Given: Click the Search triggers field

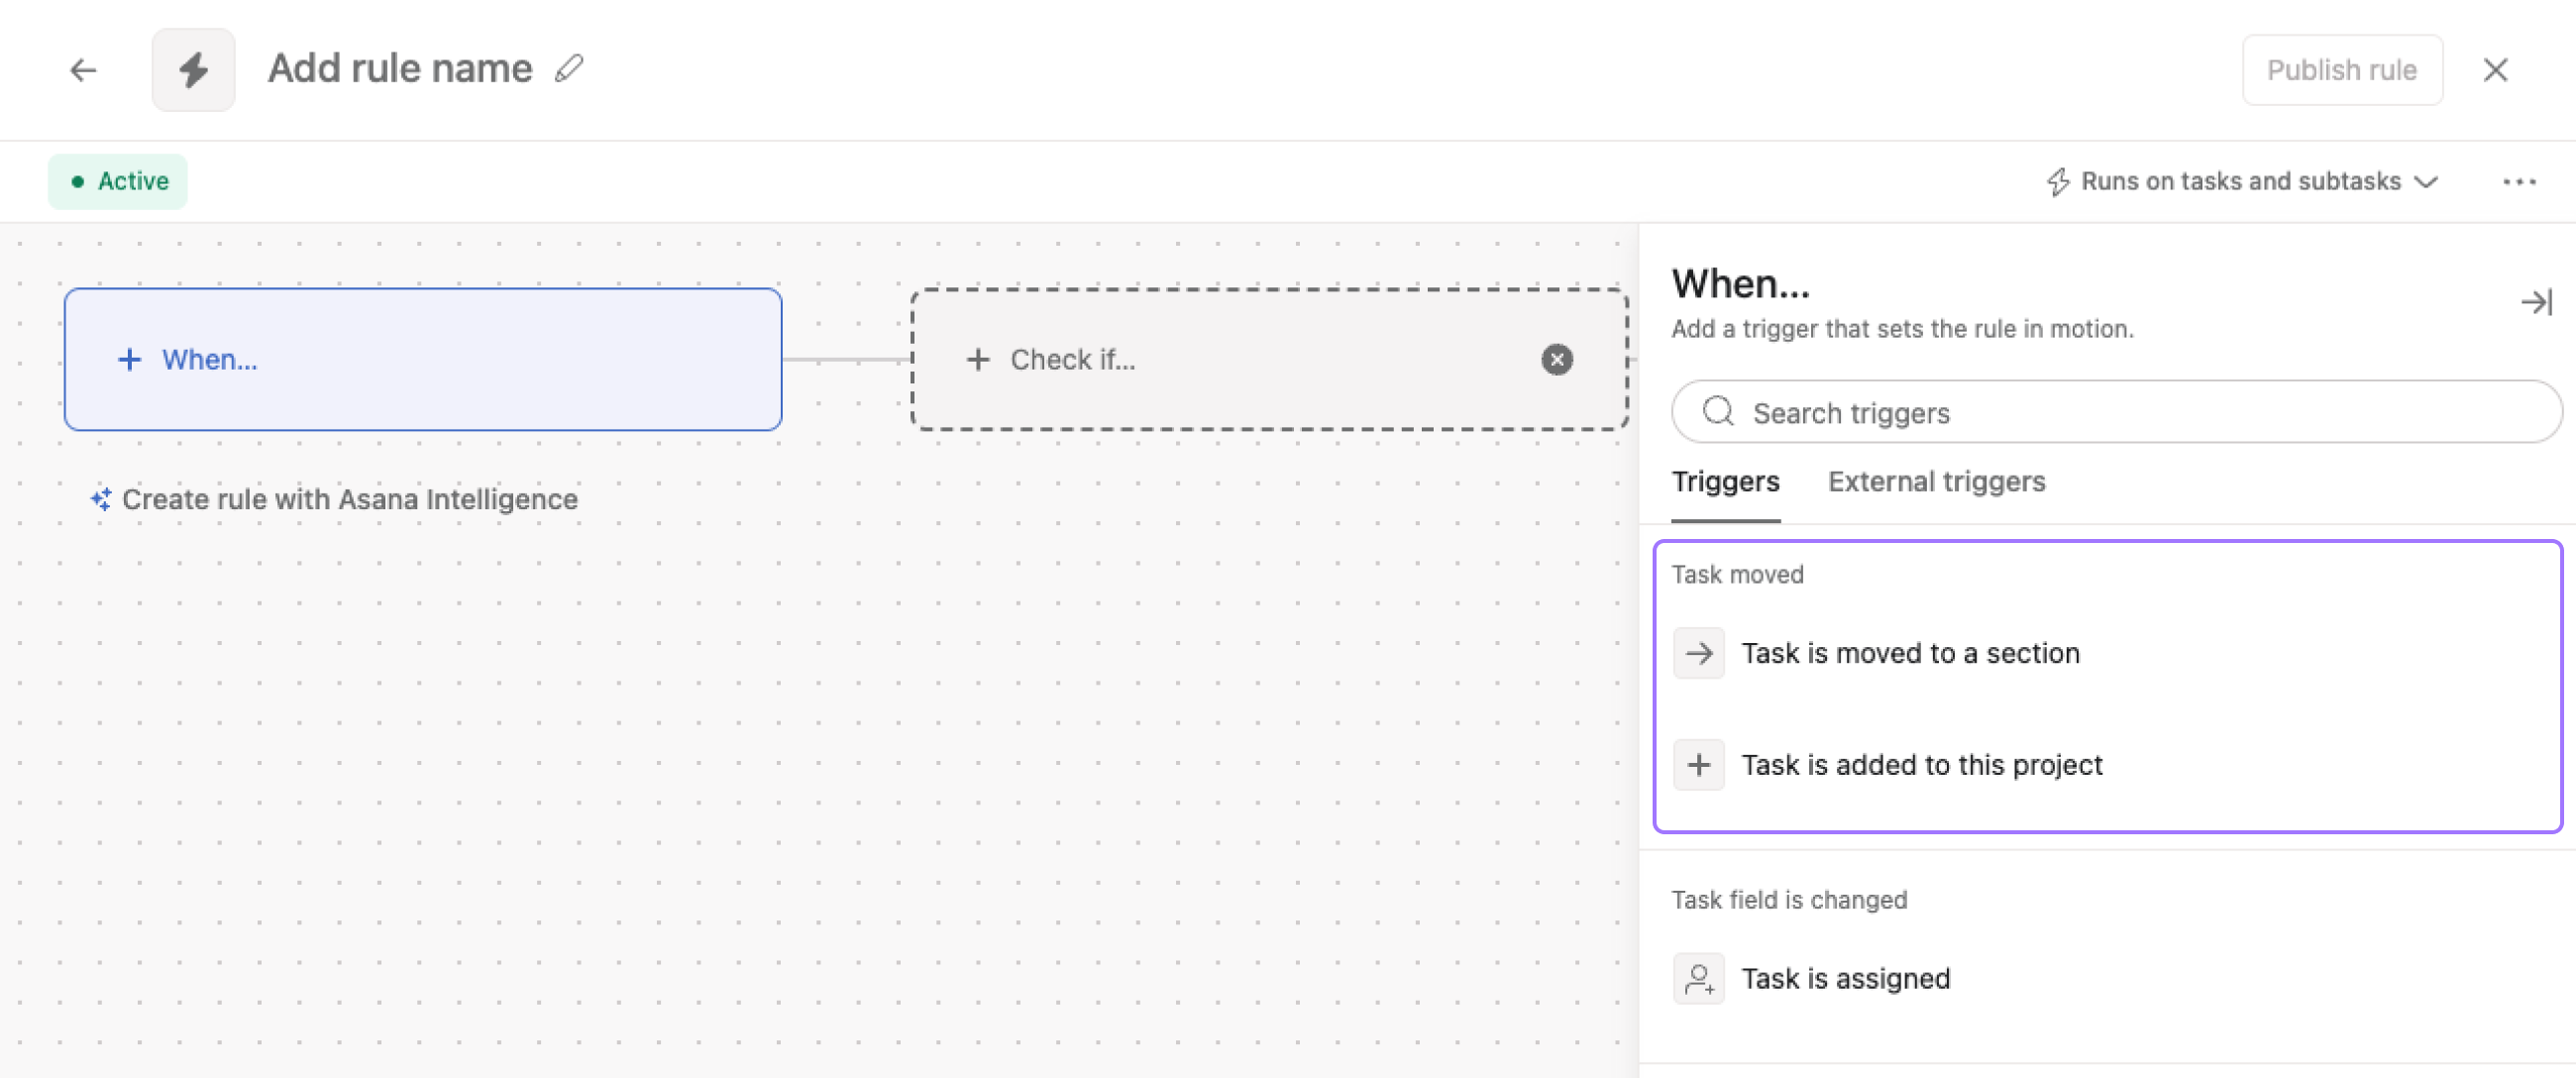Looking at the screenshot, I should tap(2116, 412).
